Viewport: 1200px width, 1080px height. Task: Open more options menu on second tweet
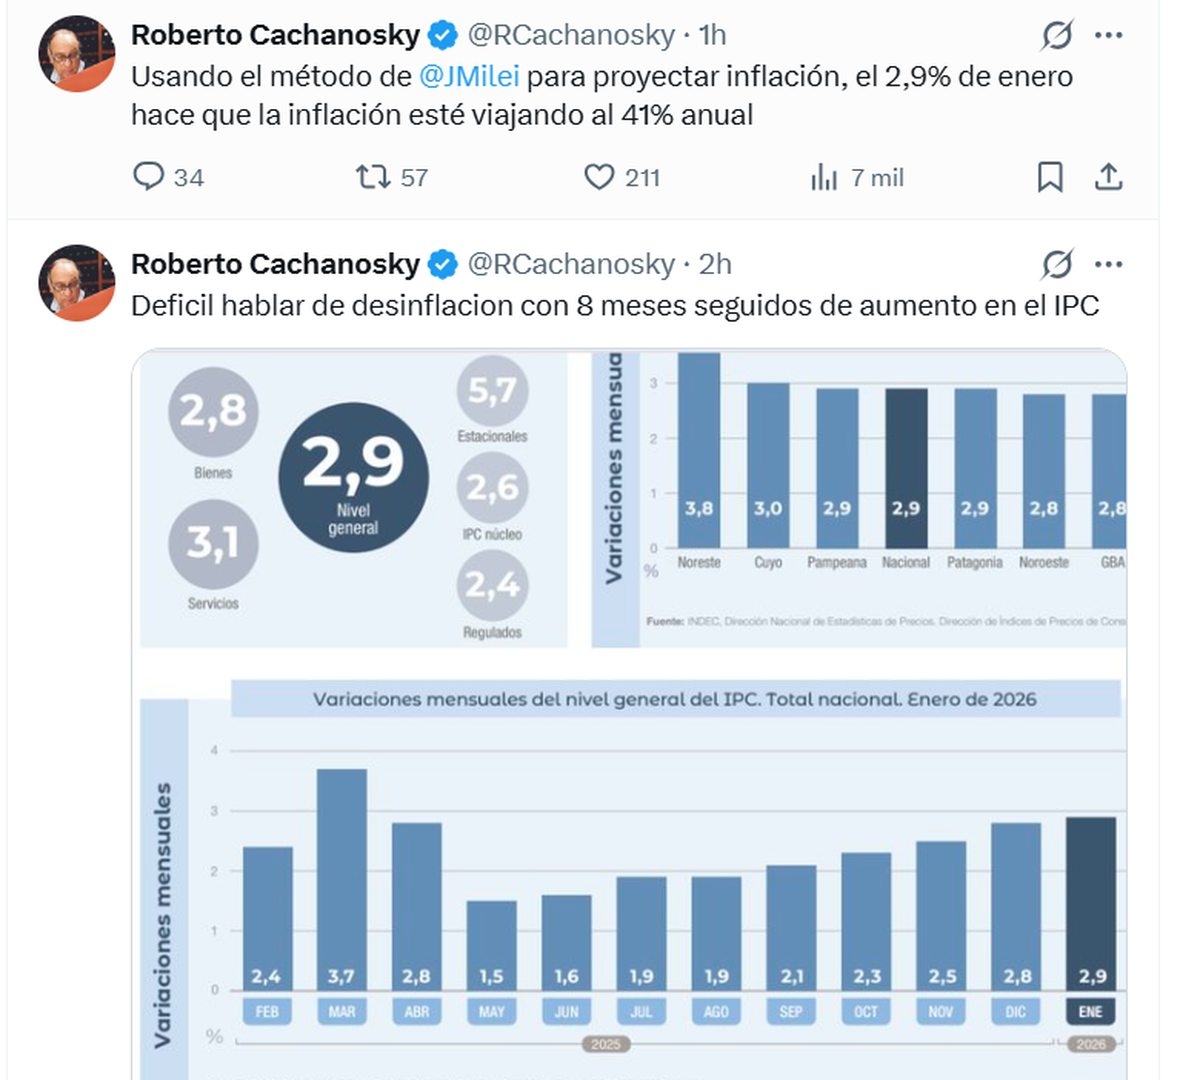click(1108, 265)
